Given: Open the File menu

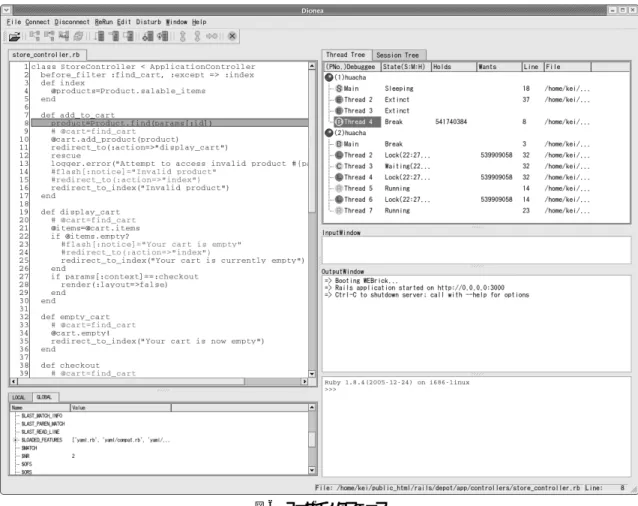Looking at the screenshot, I should pyautogui.click(x=14, y=22).
